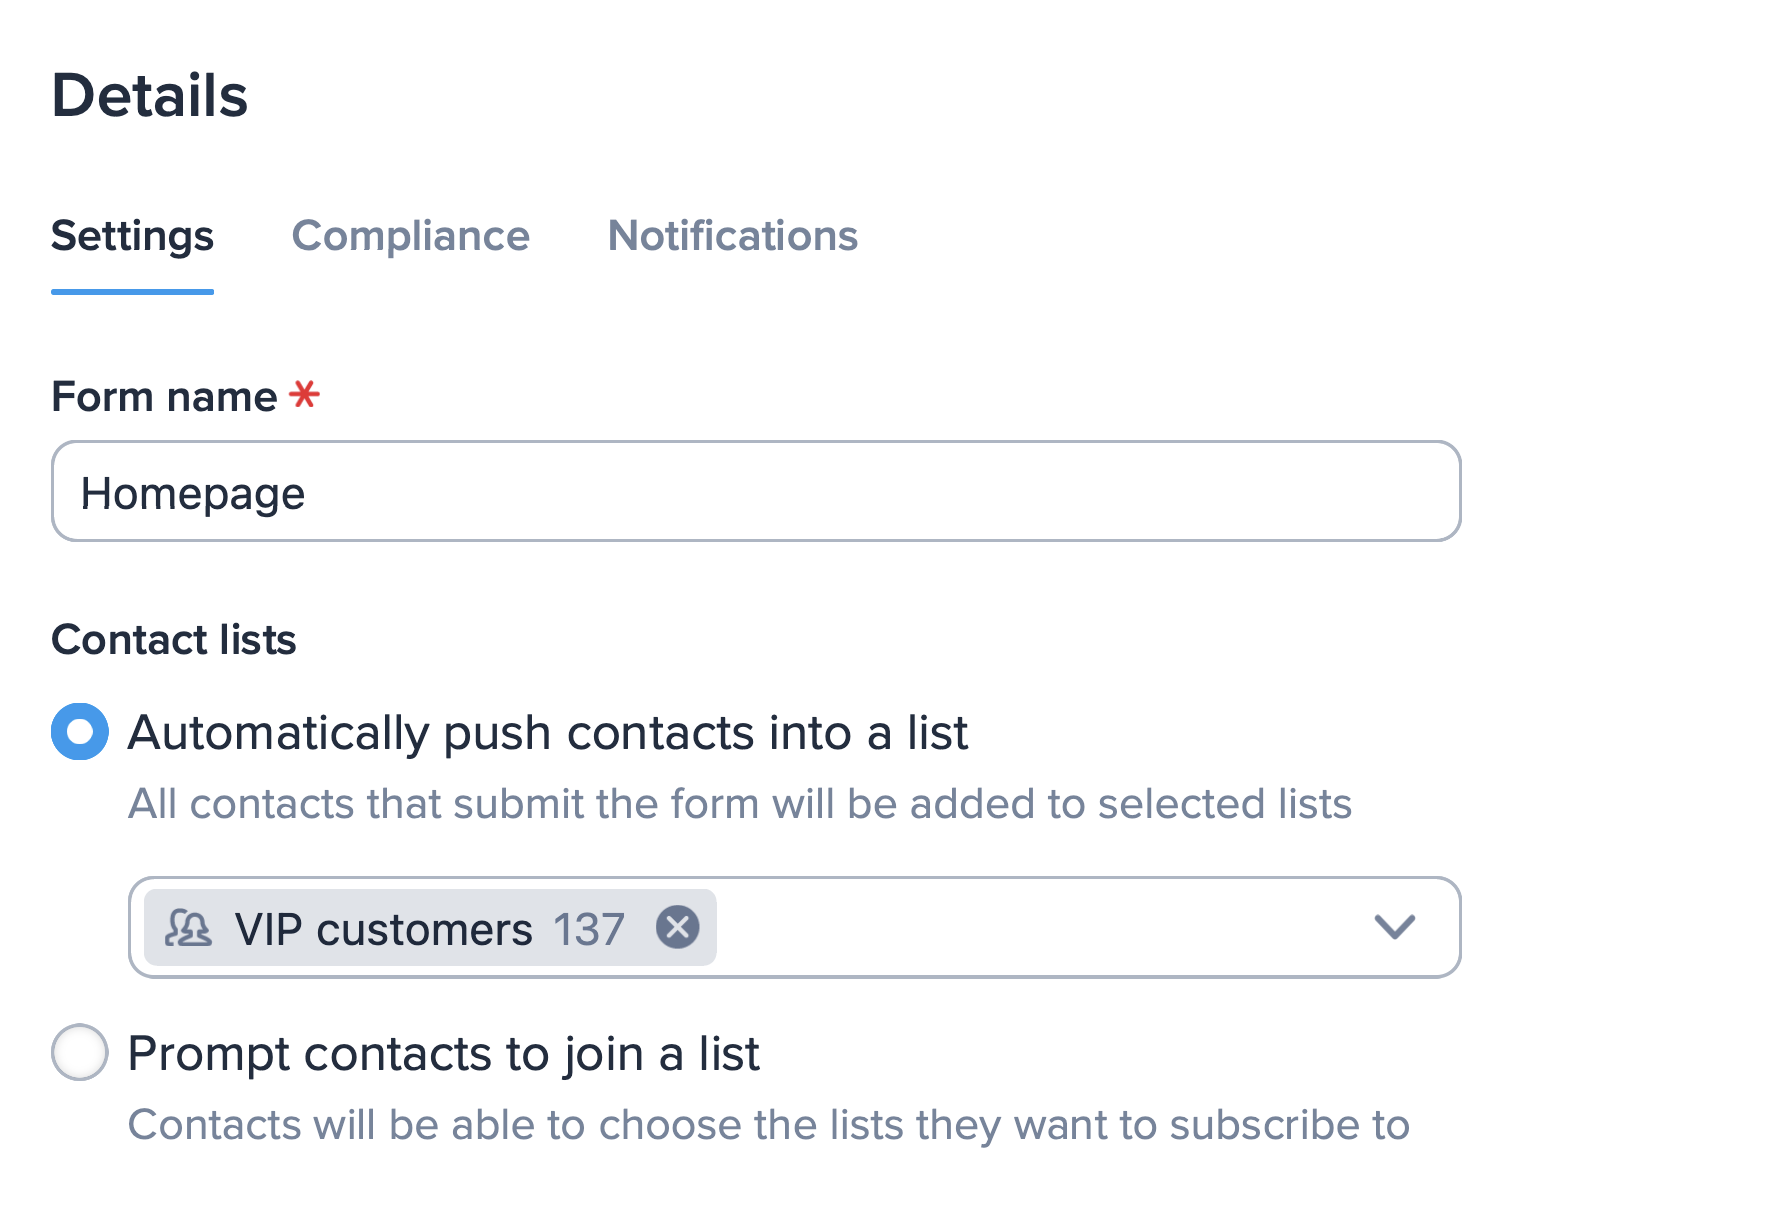Click 'All contacts that submit the form' description
The width and height of the screenshot is (1788, 1220).
[740, 804]
